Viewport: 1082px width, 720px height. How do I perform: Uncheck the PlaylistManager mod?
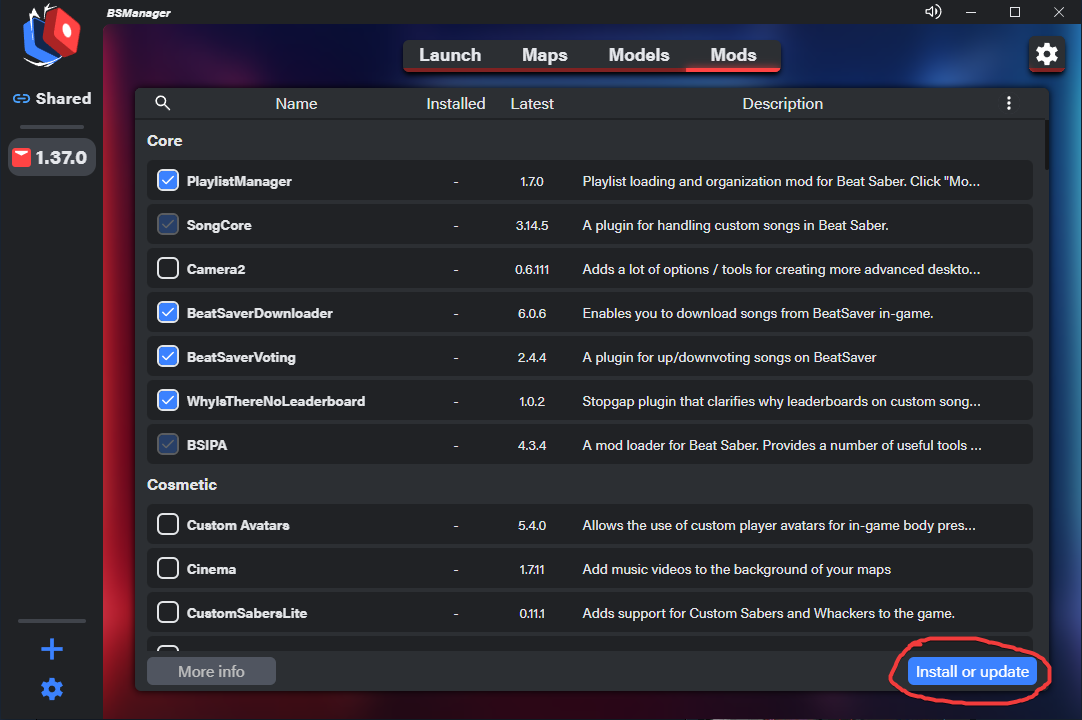tap(168, 180)
